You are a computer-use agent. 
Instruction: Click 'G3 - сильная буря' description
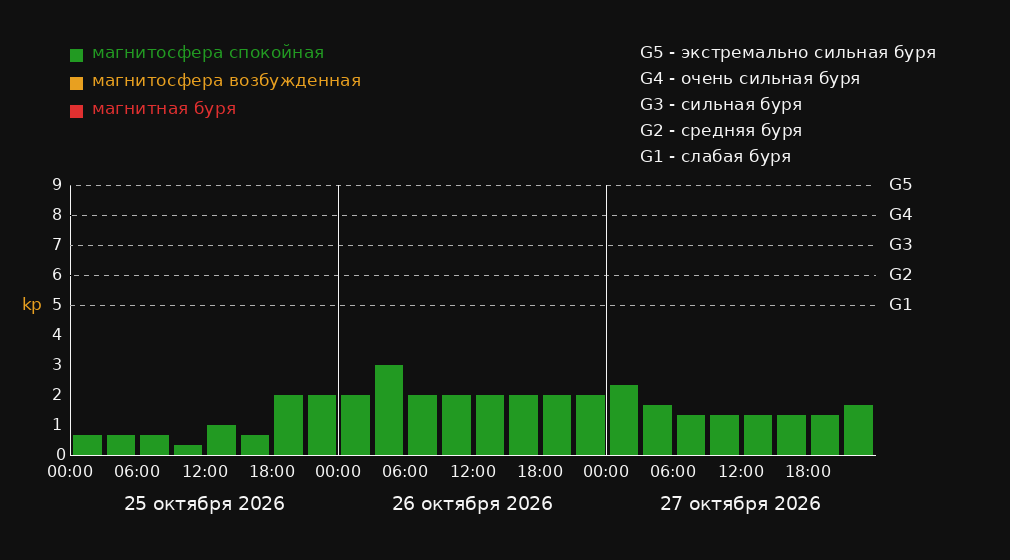(721, 104)
